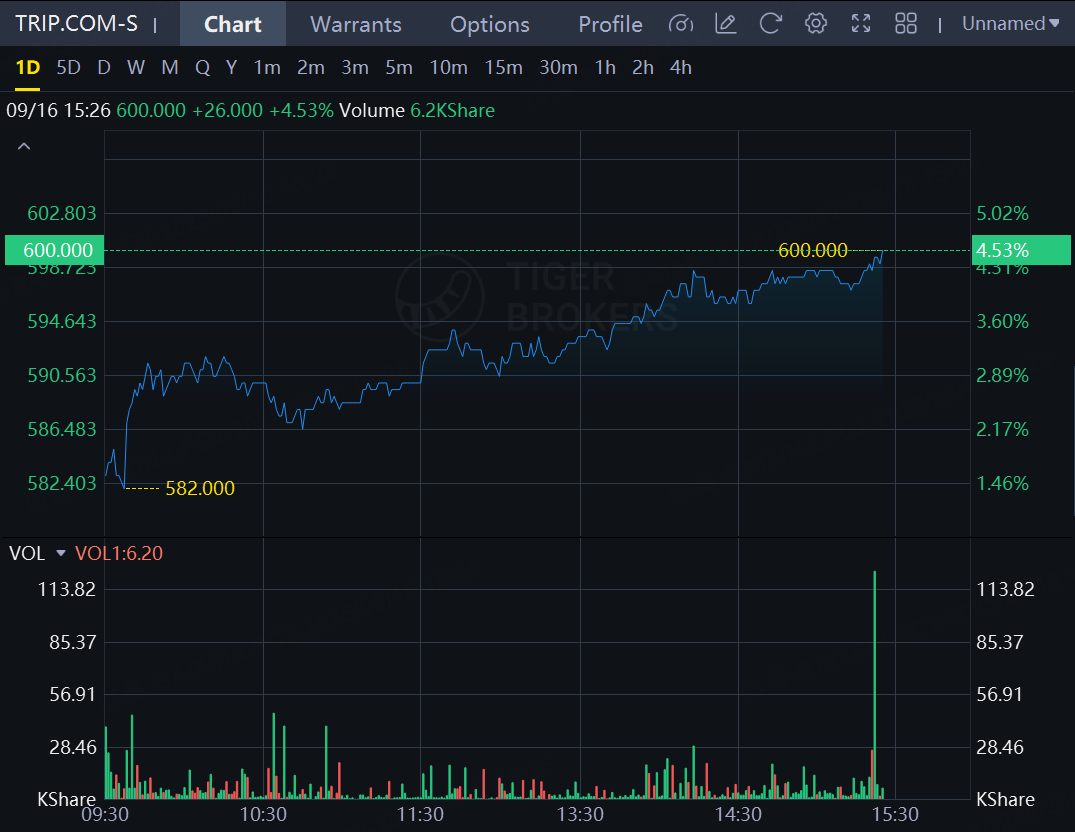The height and width of the screenshot is (832, 1075).
Task: Click the +26.000 price change value
Action: [227, 110]
